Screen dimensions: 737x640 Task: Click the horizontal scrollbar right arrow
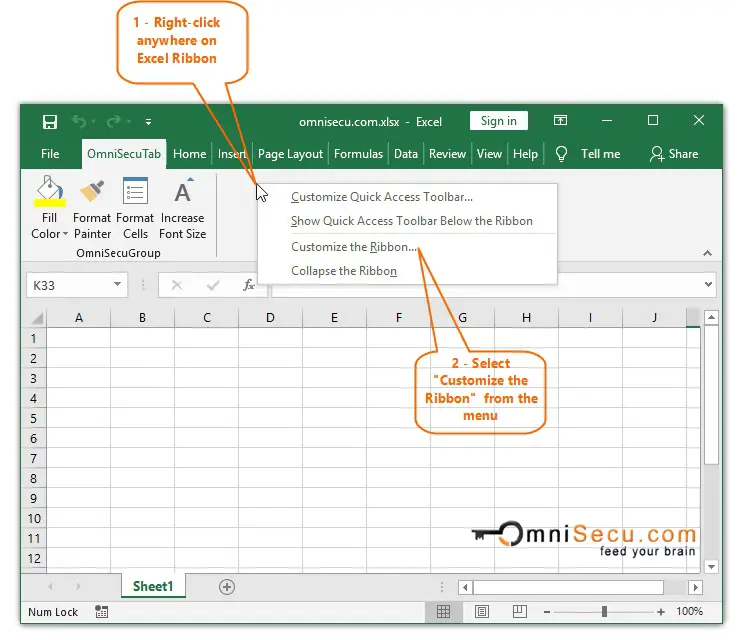(696, 587)
